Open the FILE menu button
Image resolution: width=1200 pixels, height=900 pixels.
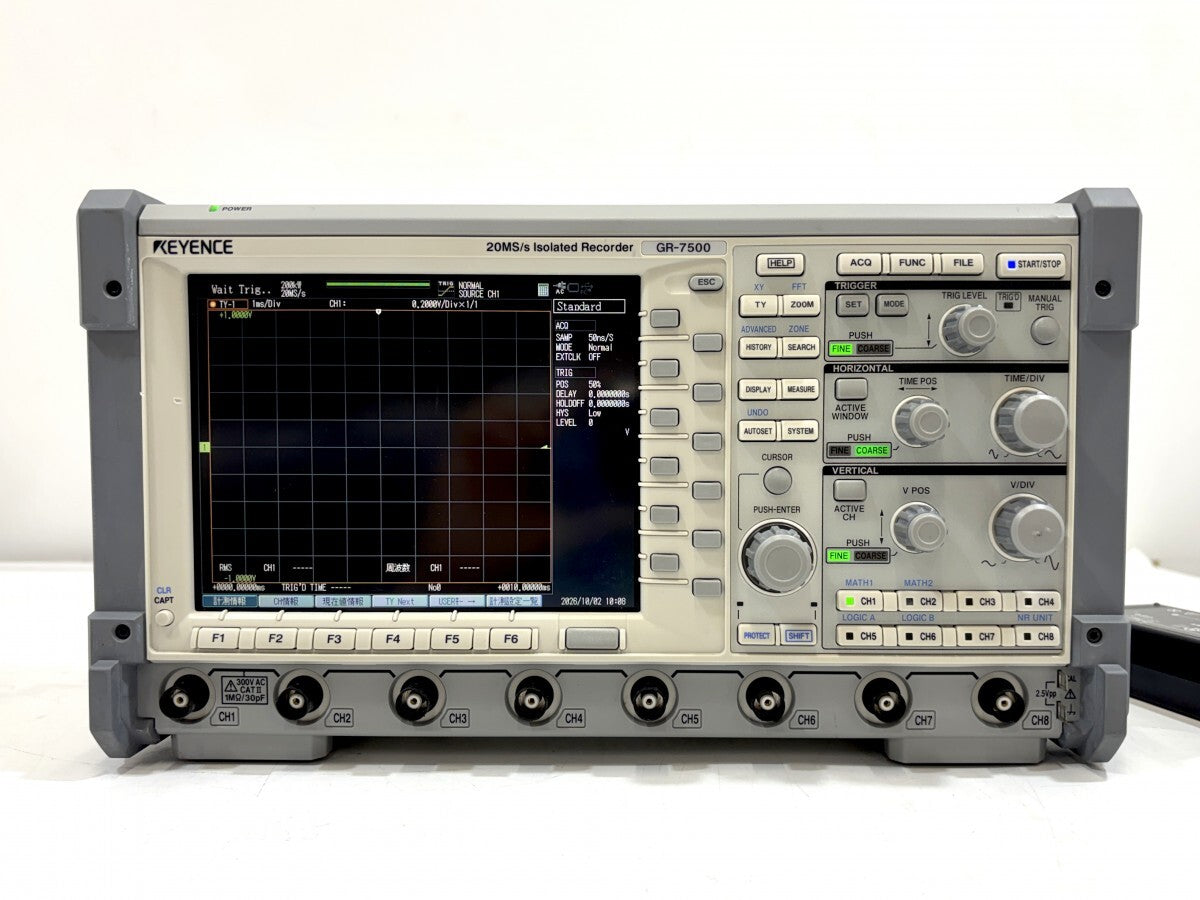pyautogui.click(x=962, y=264)
